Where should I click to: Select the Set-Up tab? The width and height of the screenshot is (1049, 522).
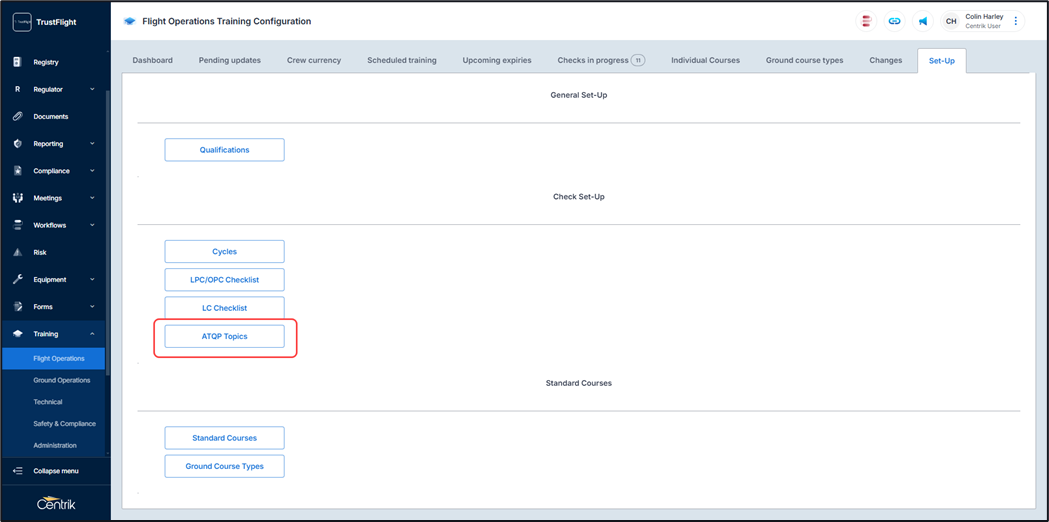point(942,60)
